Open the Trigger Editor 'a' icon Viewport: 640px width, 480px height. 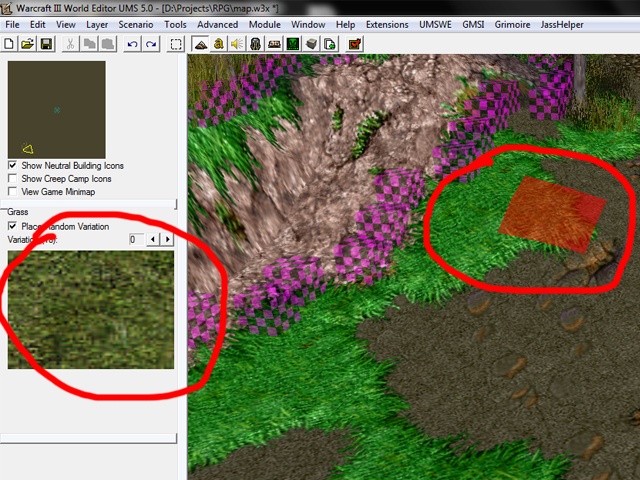pyautogui.click(x=219, y=44)
